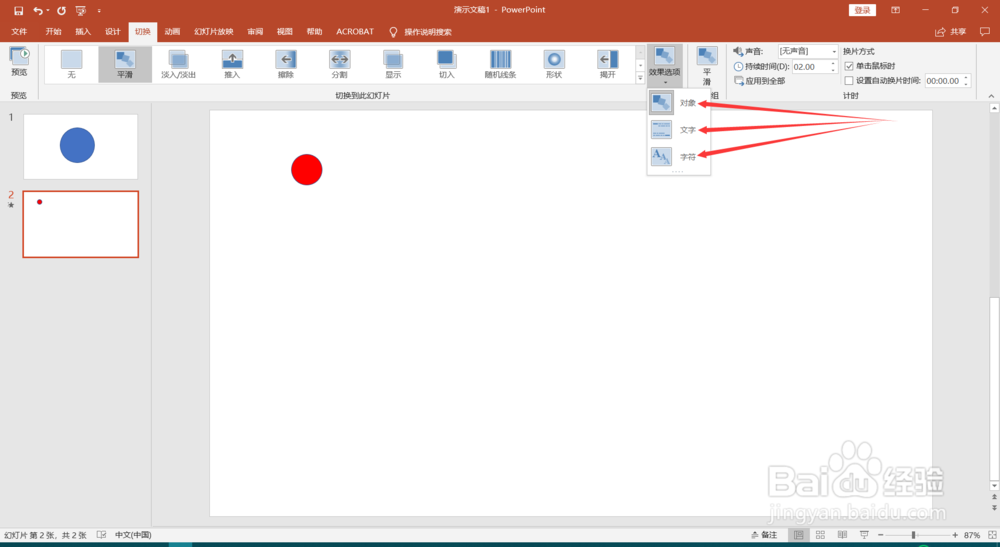This screenshot has width=1000, height=547.
Task: Collapse the ribbon with chevron
Action: (991, 96)
